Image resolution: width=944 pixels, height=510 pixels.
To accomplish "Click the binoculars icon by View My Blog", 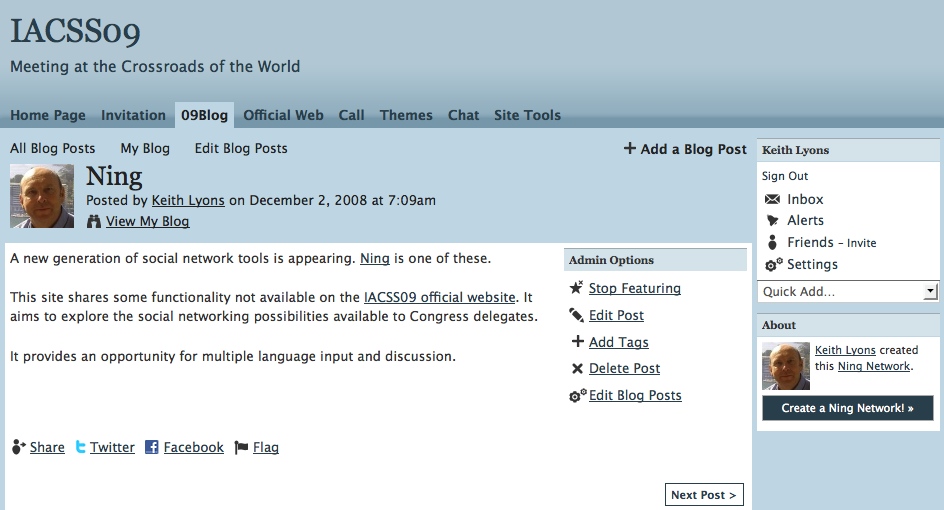I will (93, 222).
